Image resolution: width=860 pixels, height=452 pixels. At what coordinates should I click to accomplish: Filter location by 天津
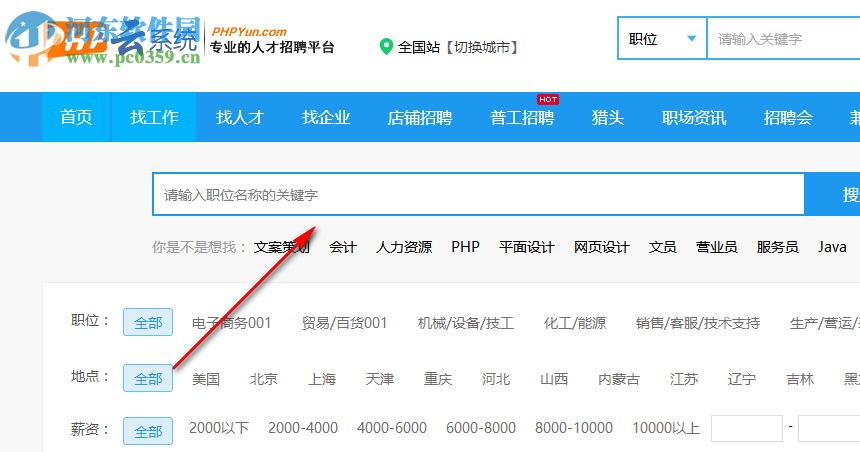(x=380, y=379)
